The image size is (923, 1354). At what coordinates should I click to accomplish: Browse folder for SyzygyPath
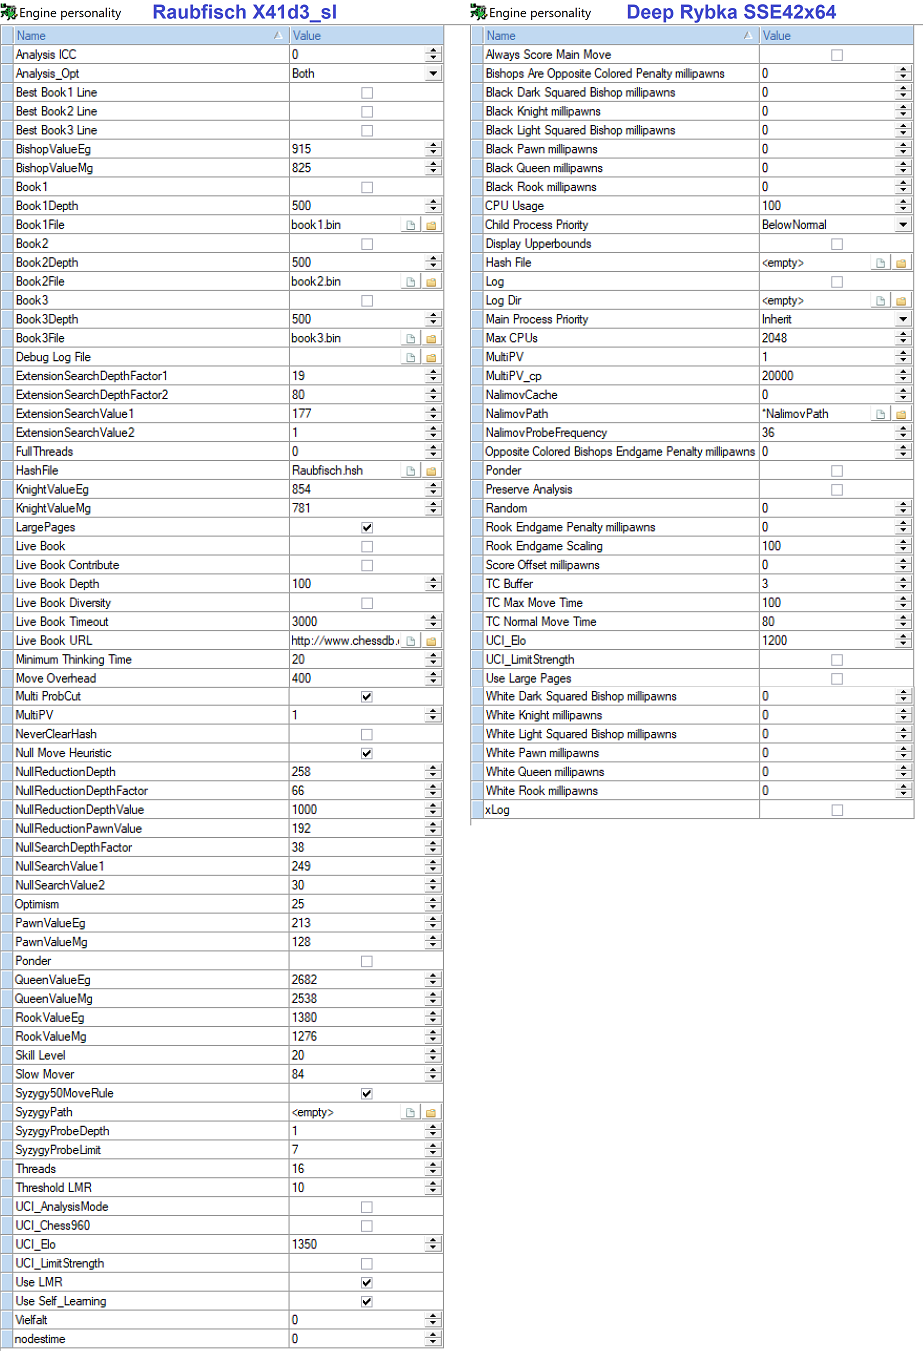(431, 1112)
